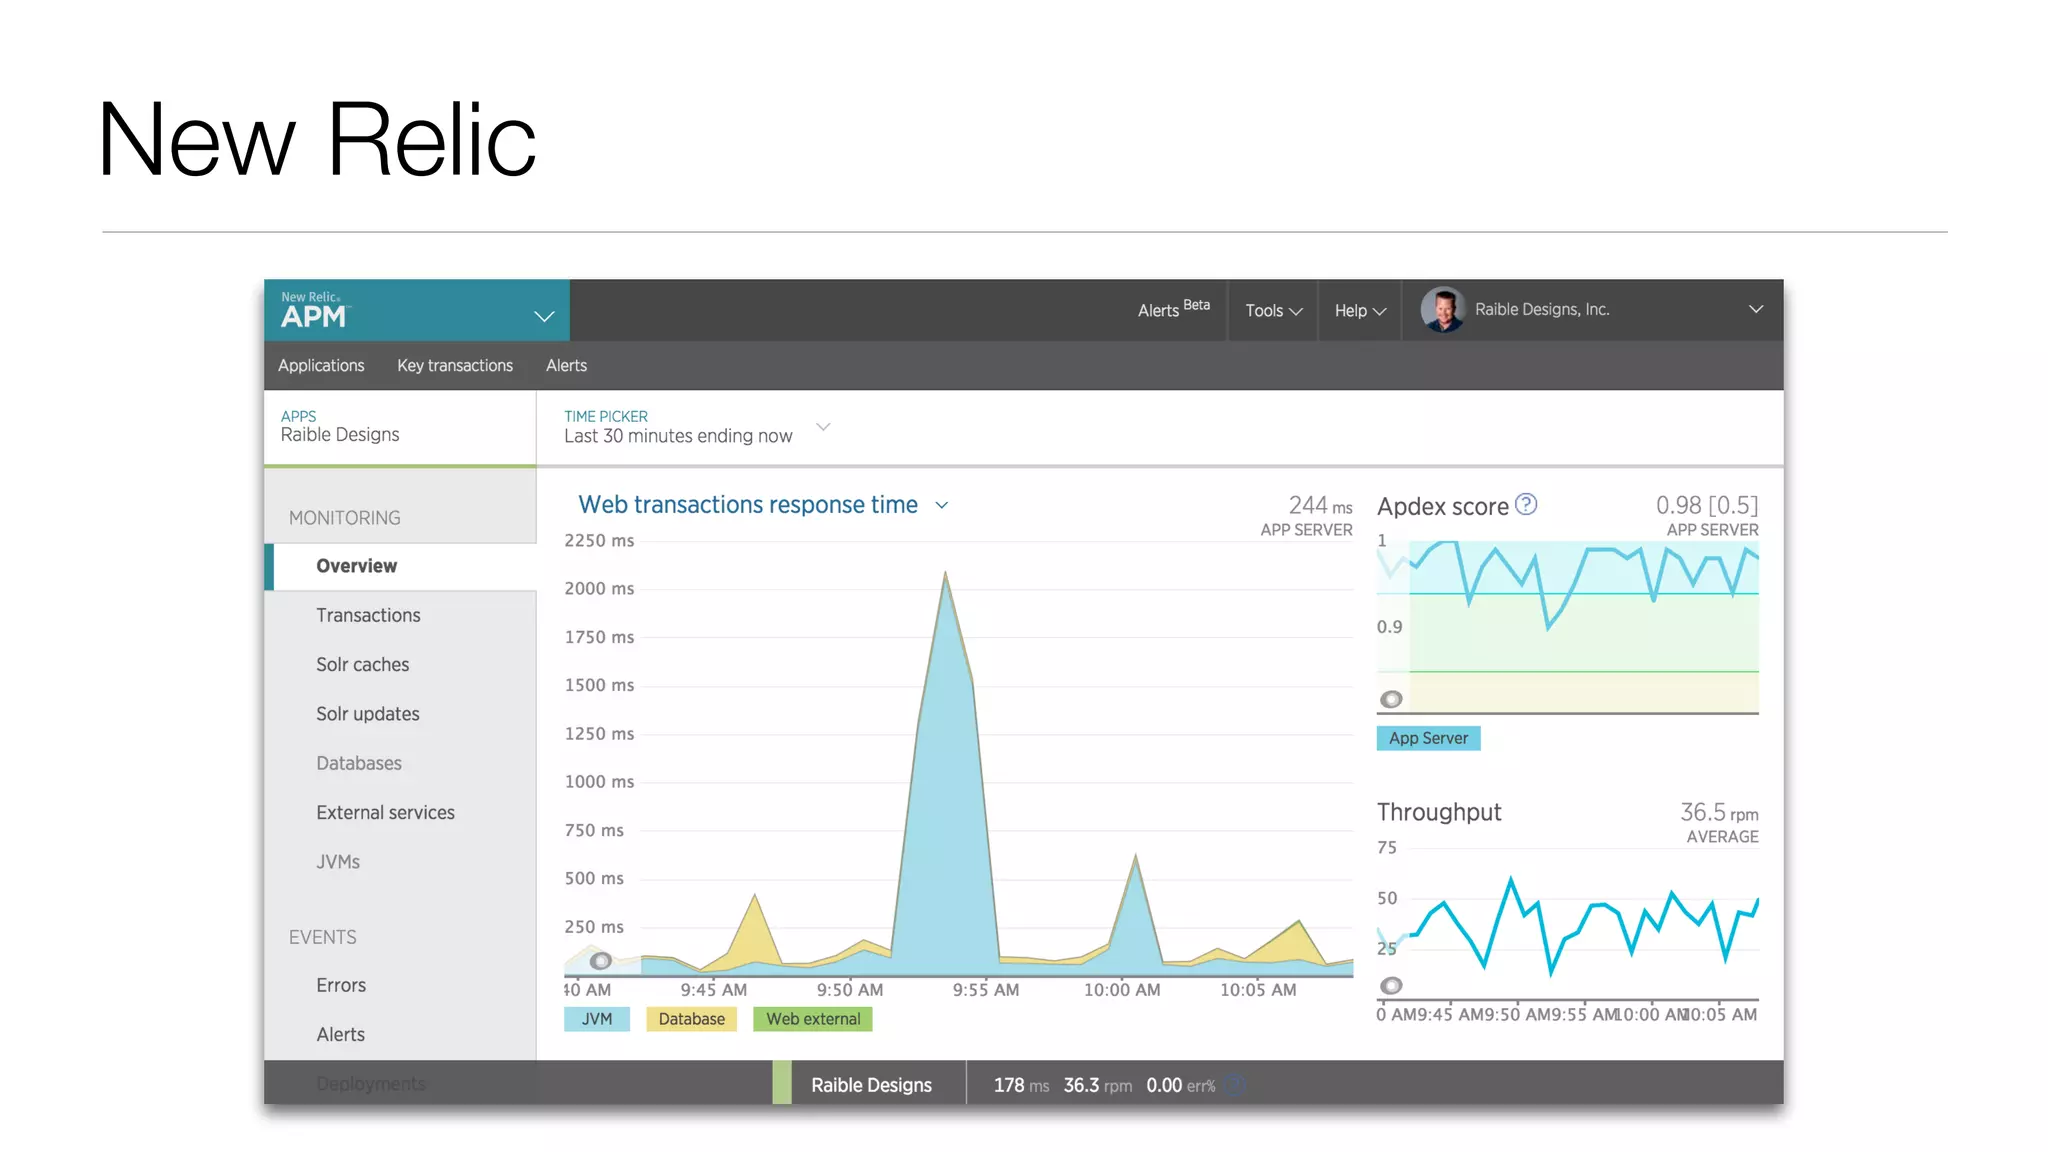
Task: Toggle the JVM legend swatch
Action: click(x=596, y=1019)
